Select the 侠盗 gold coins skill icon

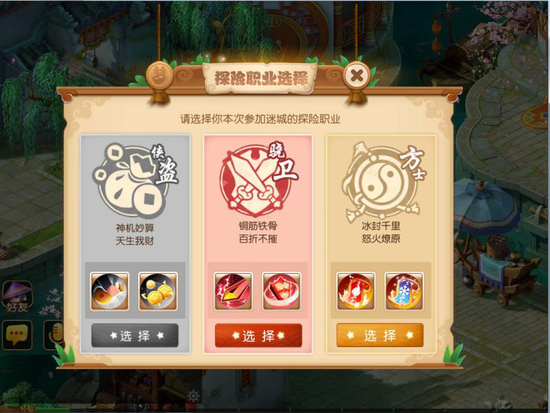158,291
